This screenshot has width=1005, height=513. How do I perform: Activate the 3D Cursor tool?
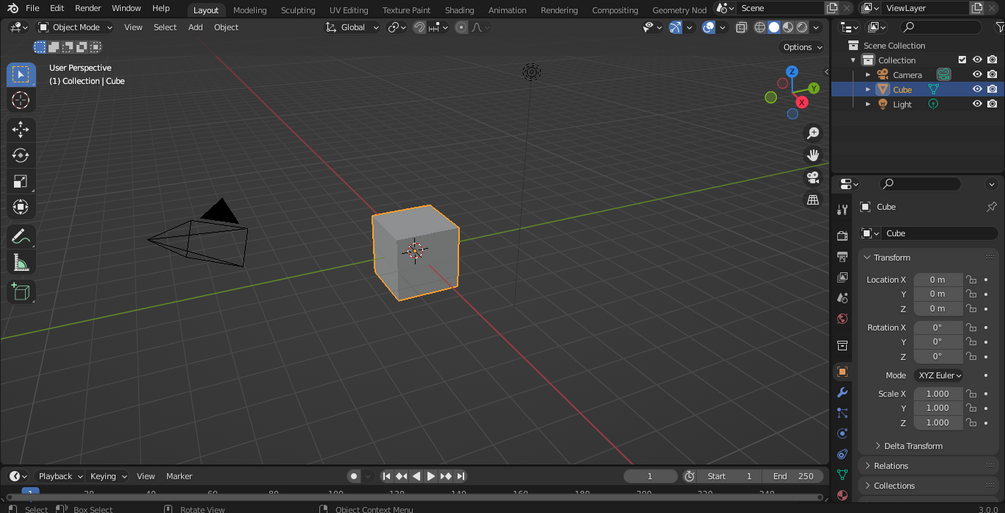coord(21,101)
